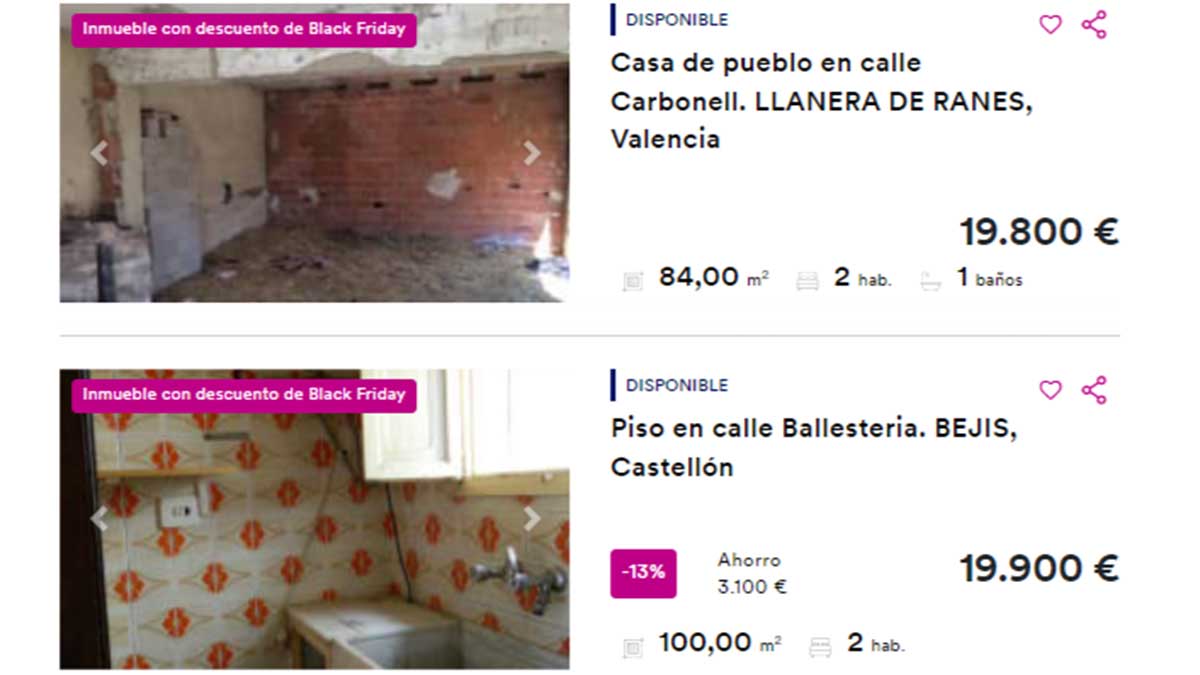The image size is (1200, 675).
Task: Show previous photo of the Llanera house
Action: pos(98,153)
